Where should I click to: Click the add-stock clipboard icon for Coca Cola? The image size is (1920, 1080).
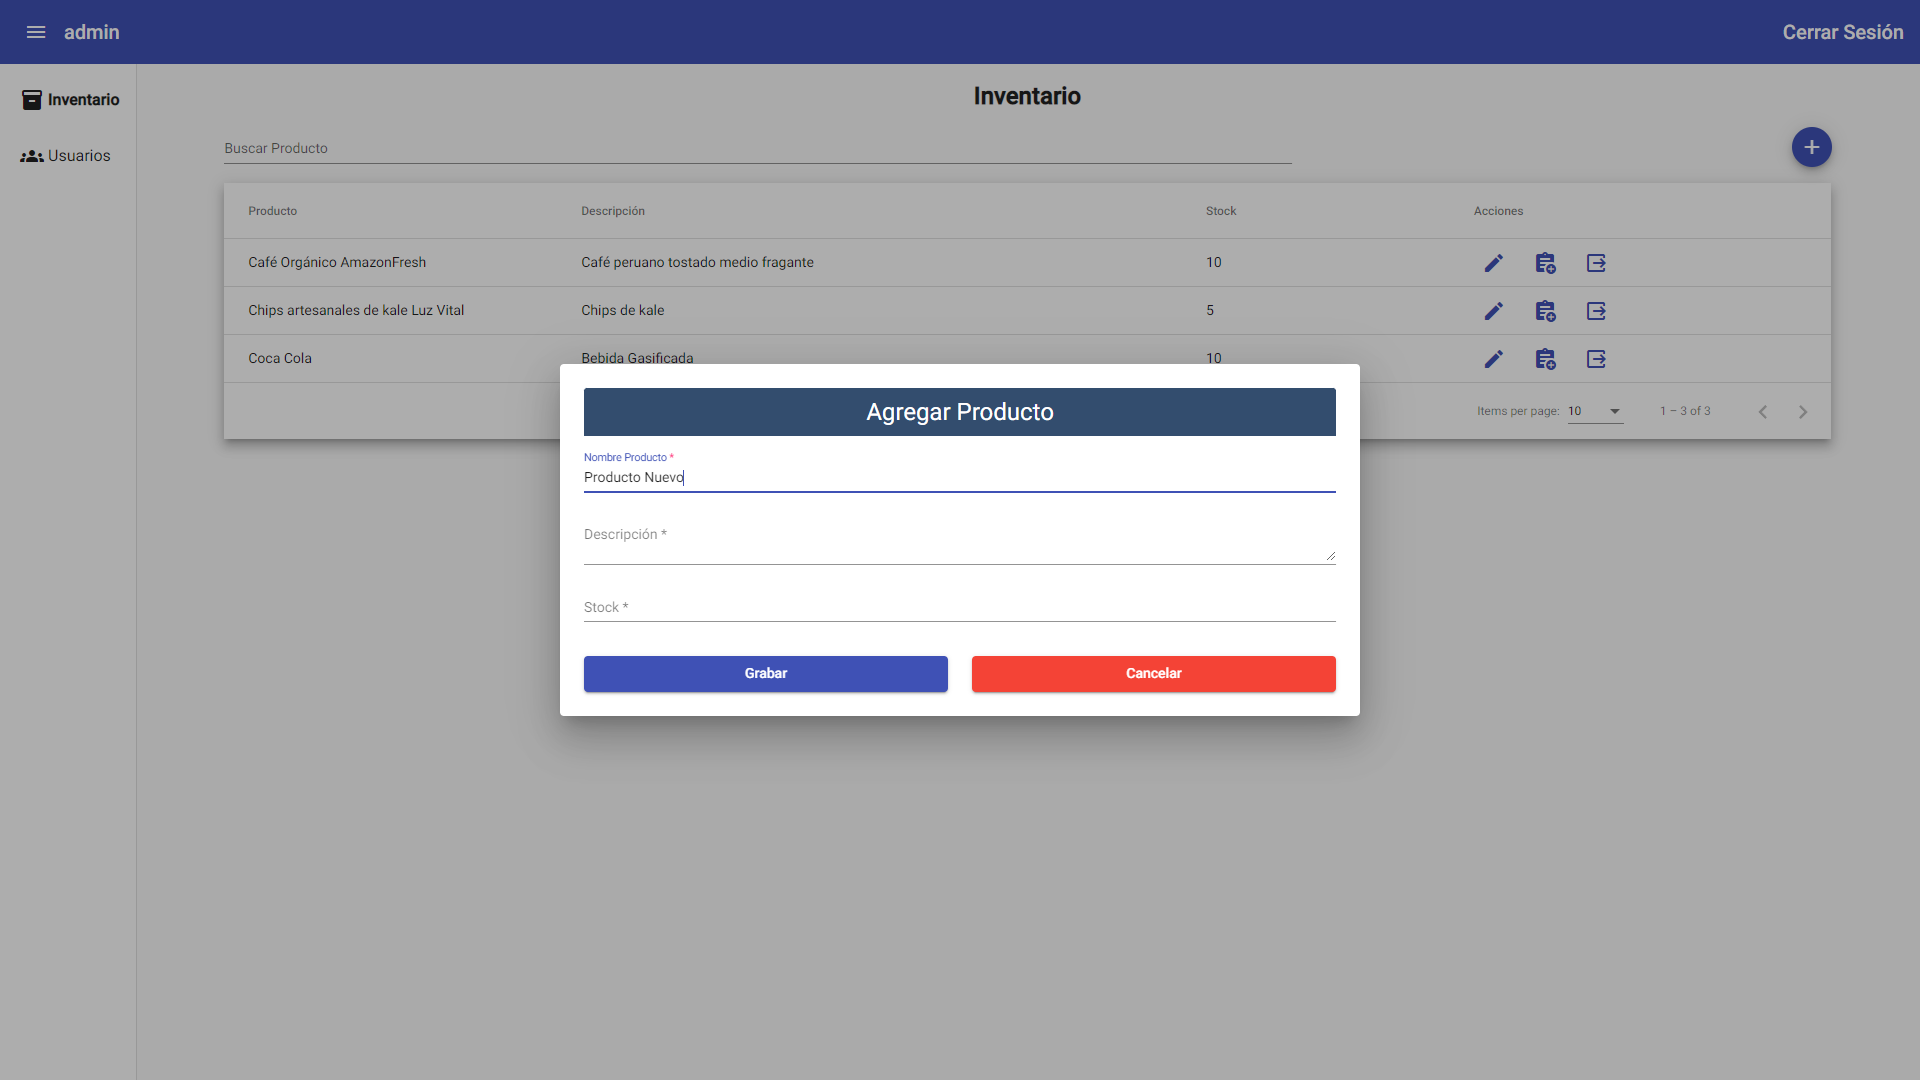click(1545, 358)
